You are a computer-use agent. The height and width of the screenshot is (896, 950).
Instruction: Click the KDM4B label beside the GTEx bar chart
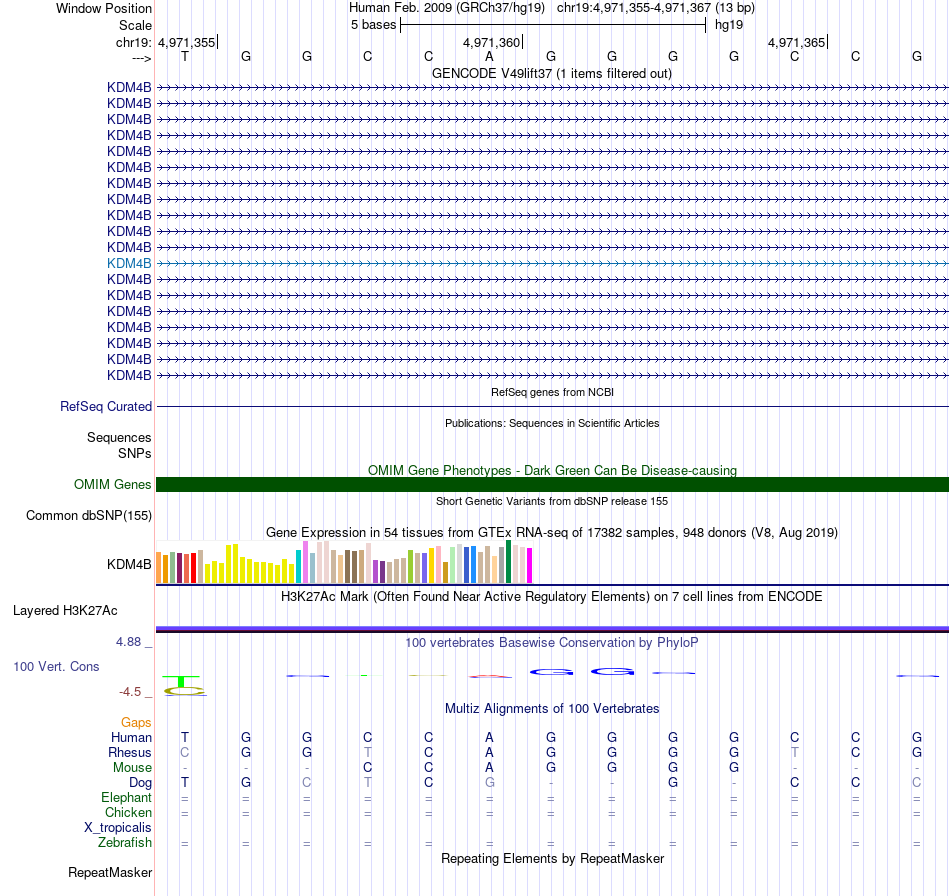click(x=129, y=565)
